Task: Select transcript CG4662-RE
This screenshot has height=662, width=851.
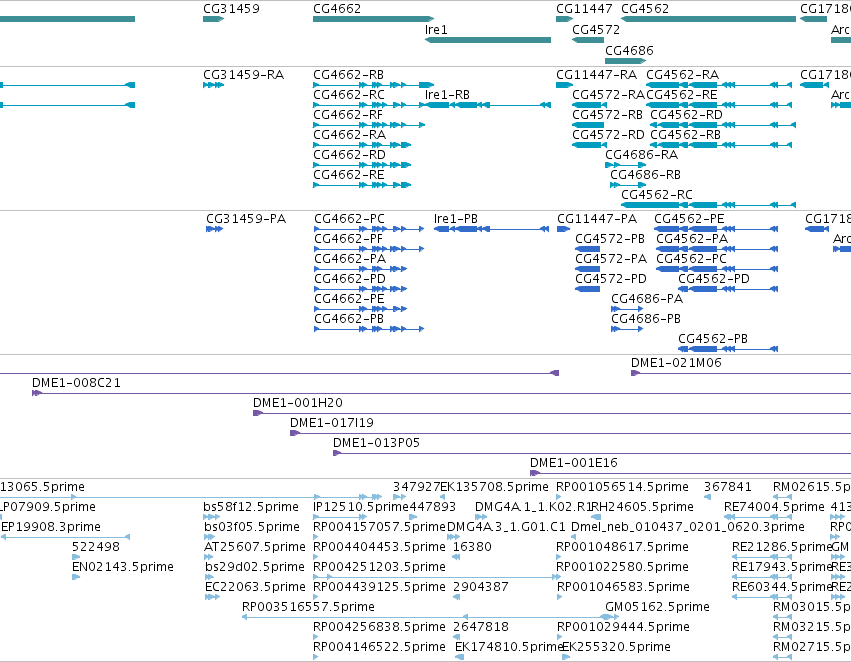Action: (x=348, y=175)
